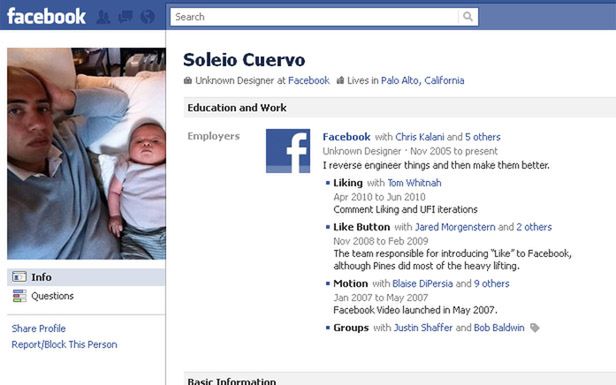Screen dimensions: 616x385
Task: Open Bob Baldwin's profile link
Action: pyautogui.click(x=499, y=328)
